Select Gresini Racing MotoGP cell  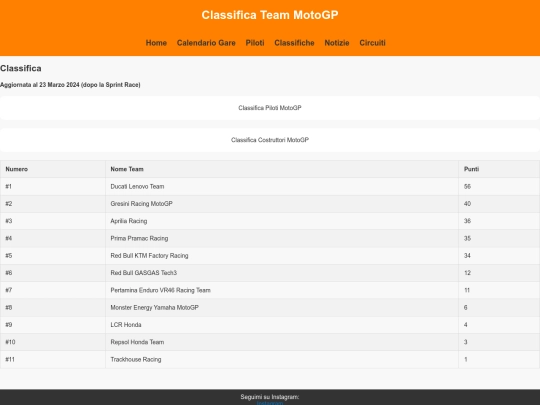pyautogui.click(x=282, y=204)
